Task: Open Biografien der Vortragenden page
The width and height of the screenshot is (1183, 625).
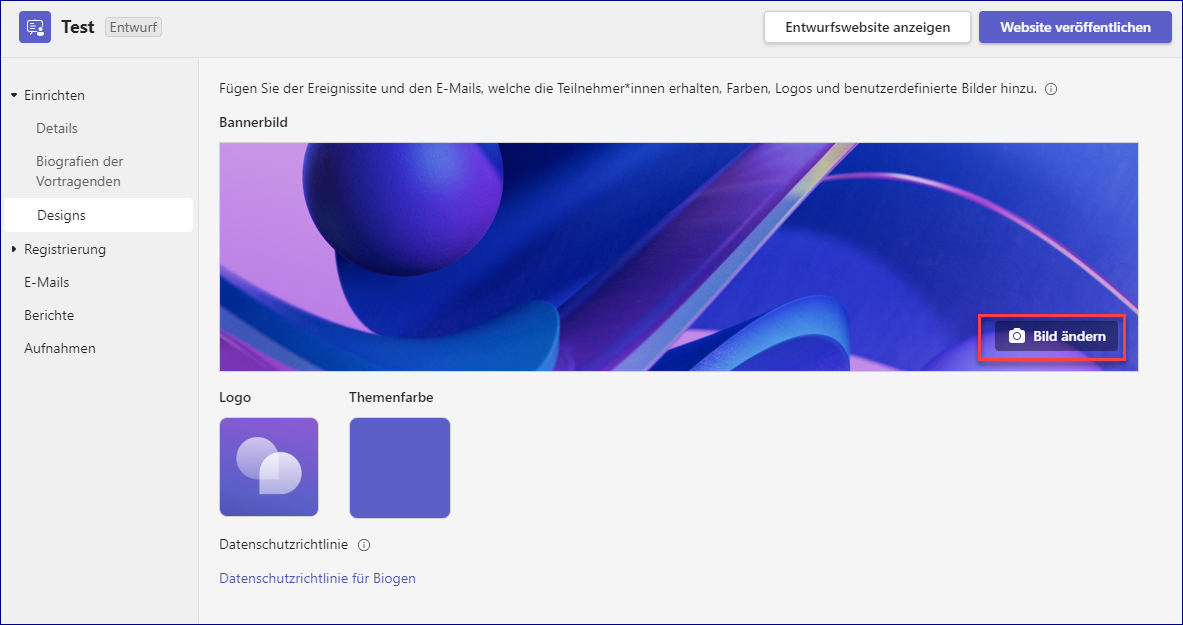Action: point(79,171)
